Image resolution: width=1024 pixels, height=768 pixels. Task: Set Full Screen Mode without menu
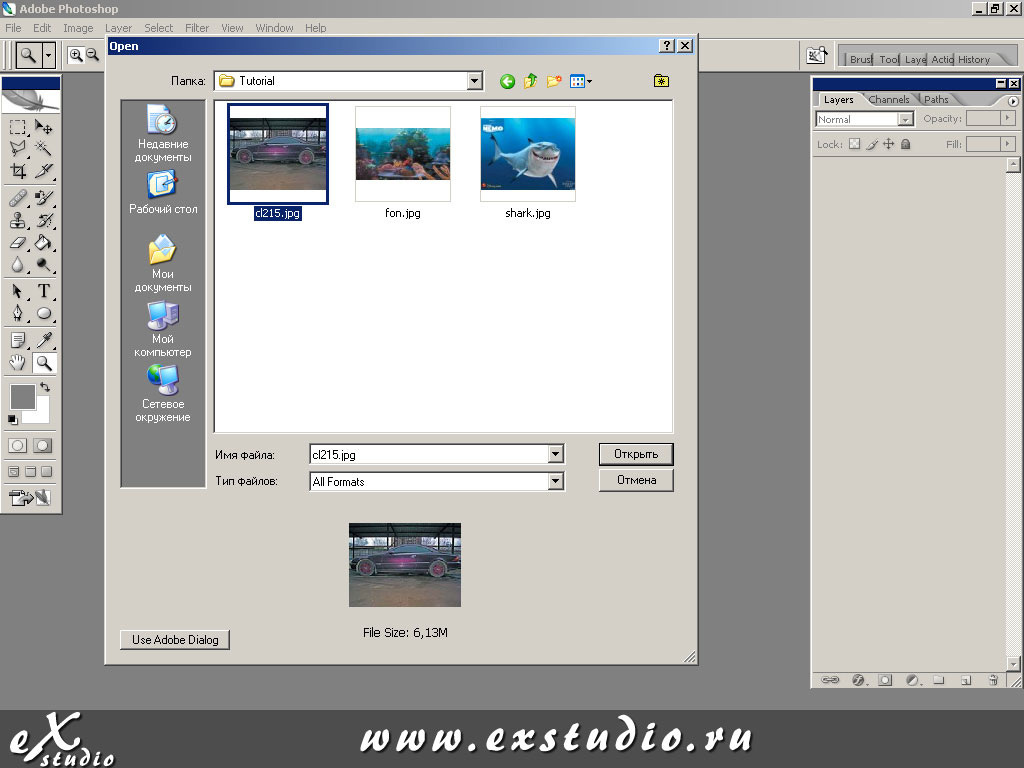point(46,472)
